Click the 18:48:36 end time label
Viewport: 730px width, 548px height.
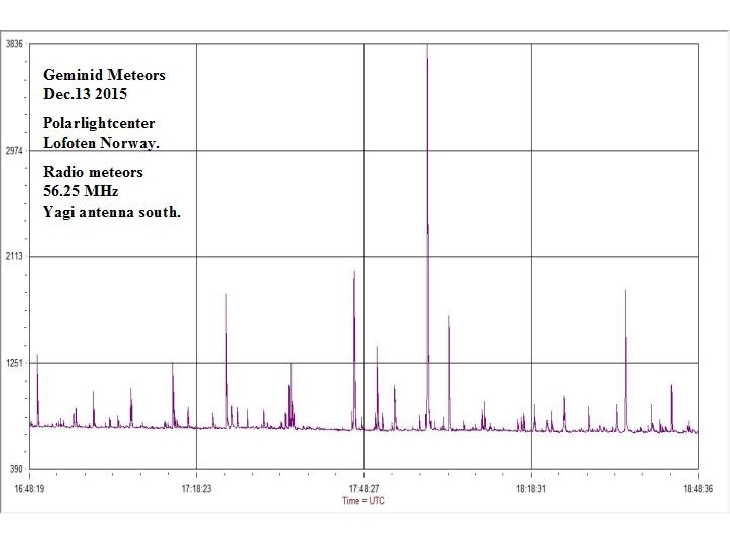pos(697,489)
